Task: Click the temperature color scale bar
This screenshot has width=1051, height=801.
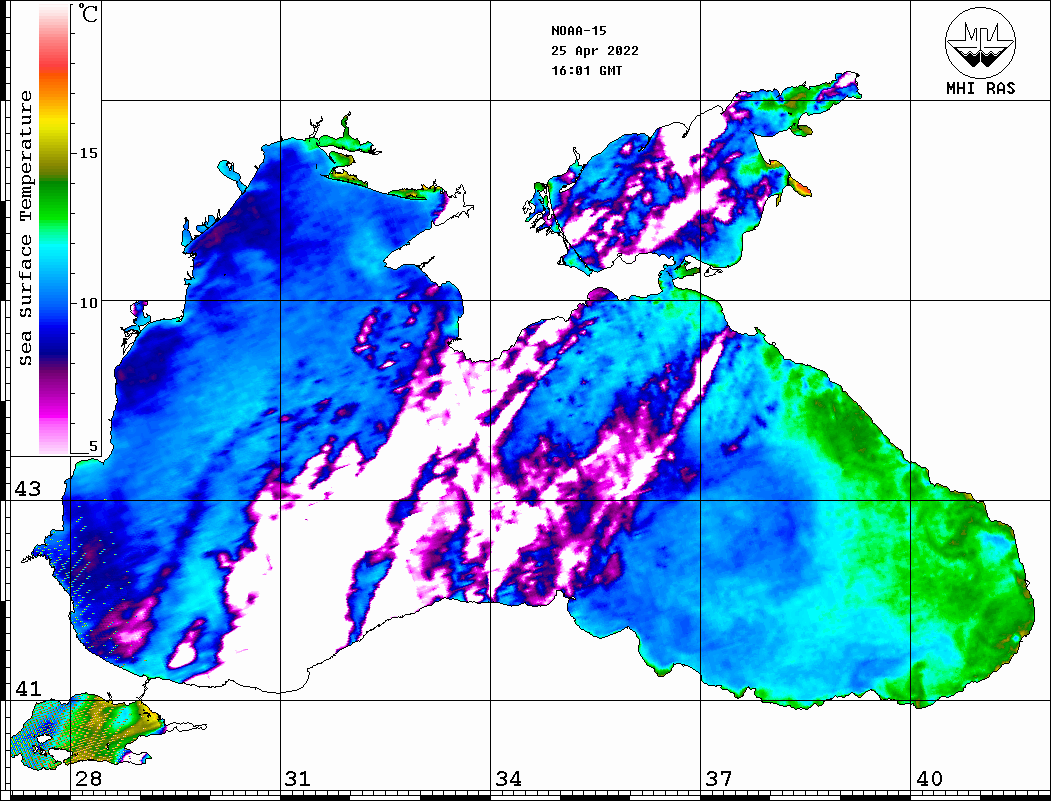Action: [x=54, y=230]
